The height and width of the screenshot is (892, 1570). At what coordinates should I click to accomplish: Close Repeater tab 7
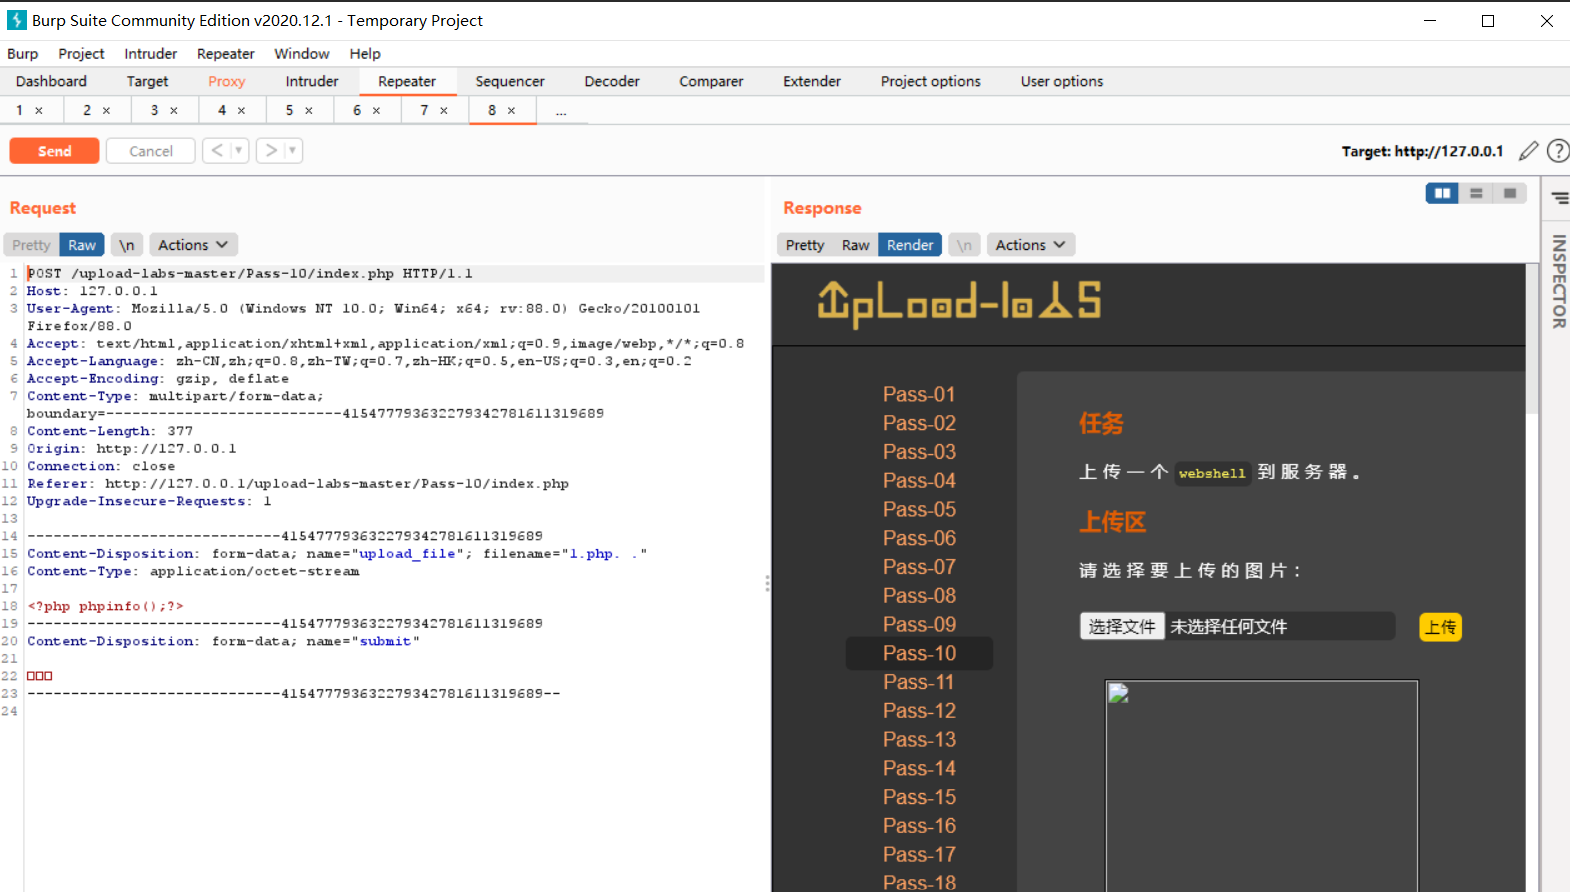point(444,111)
